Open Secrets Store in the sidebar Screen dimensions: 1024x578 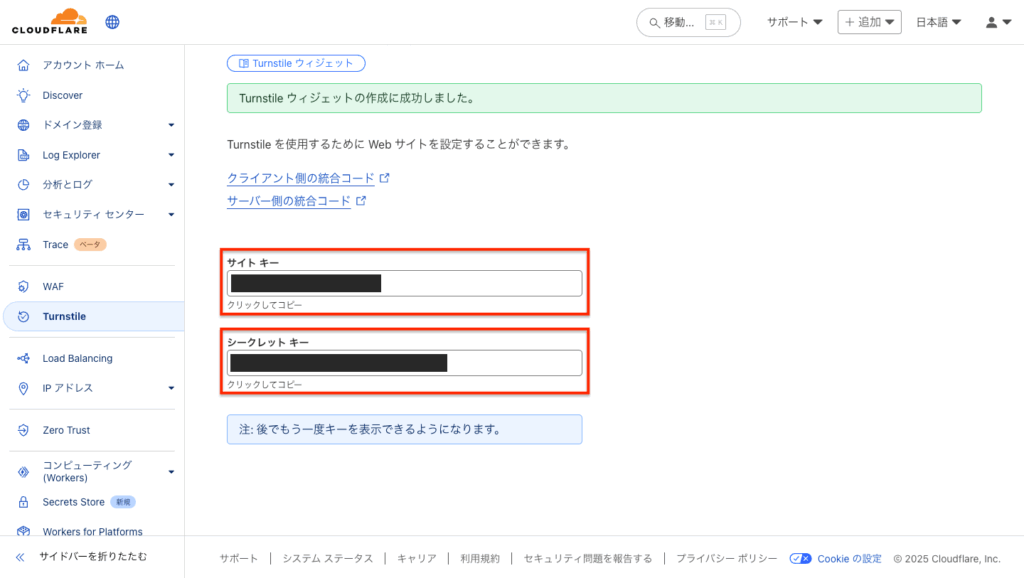point(73,502)
